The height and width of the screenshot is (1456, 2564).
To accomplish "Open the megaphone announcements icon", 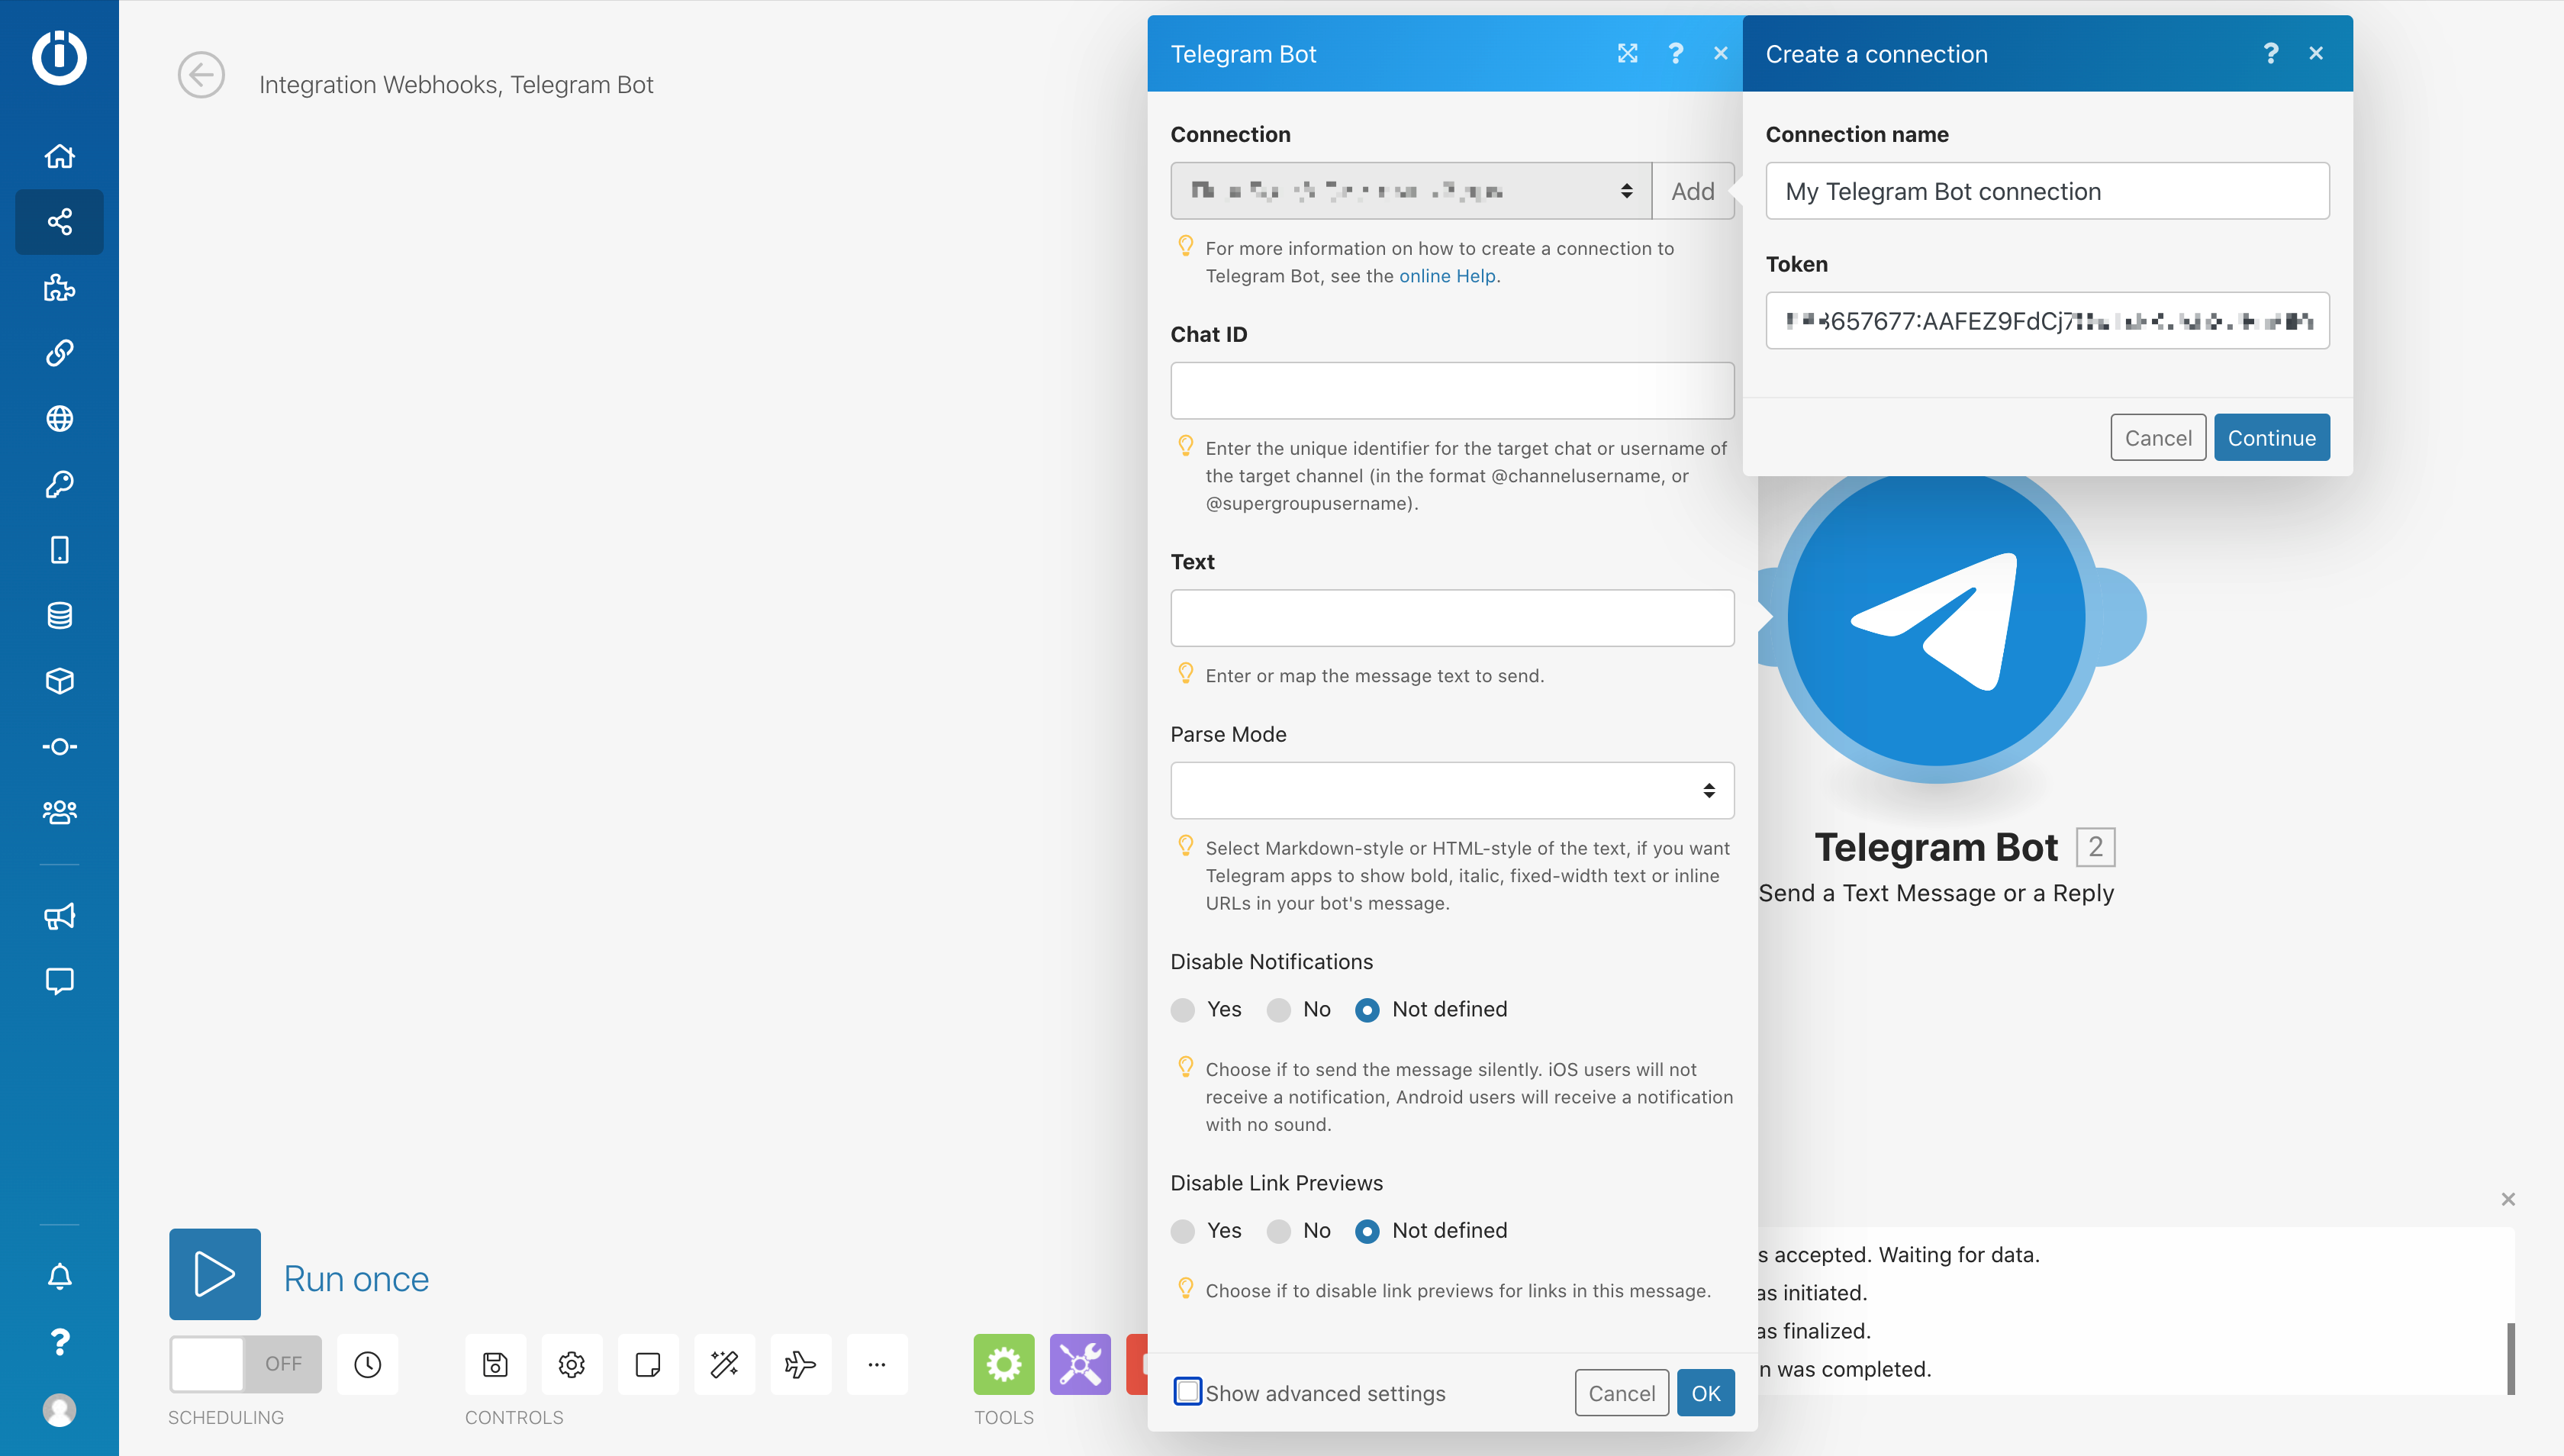I will [x=59, y=916].
